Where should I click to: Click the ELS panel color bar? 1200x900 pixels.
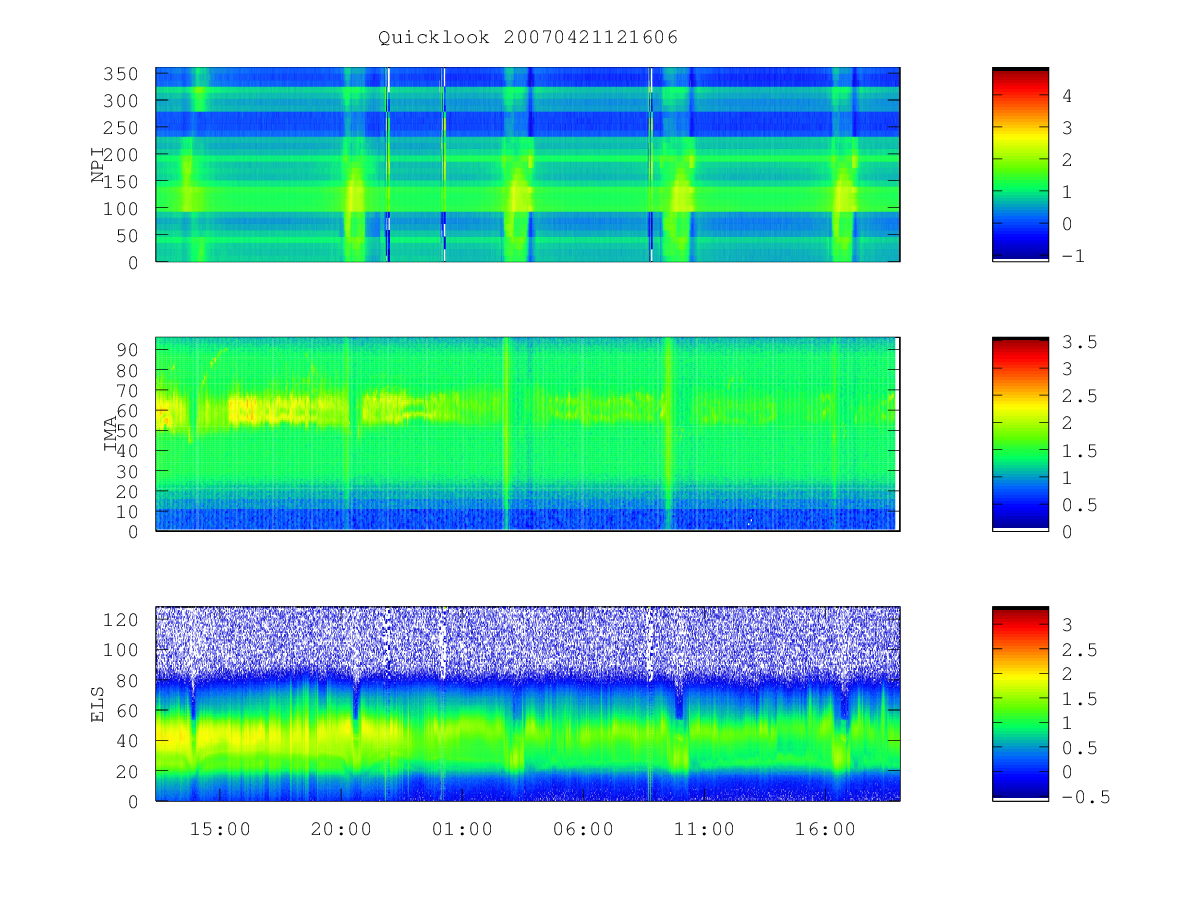(1020, 703)
